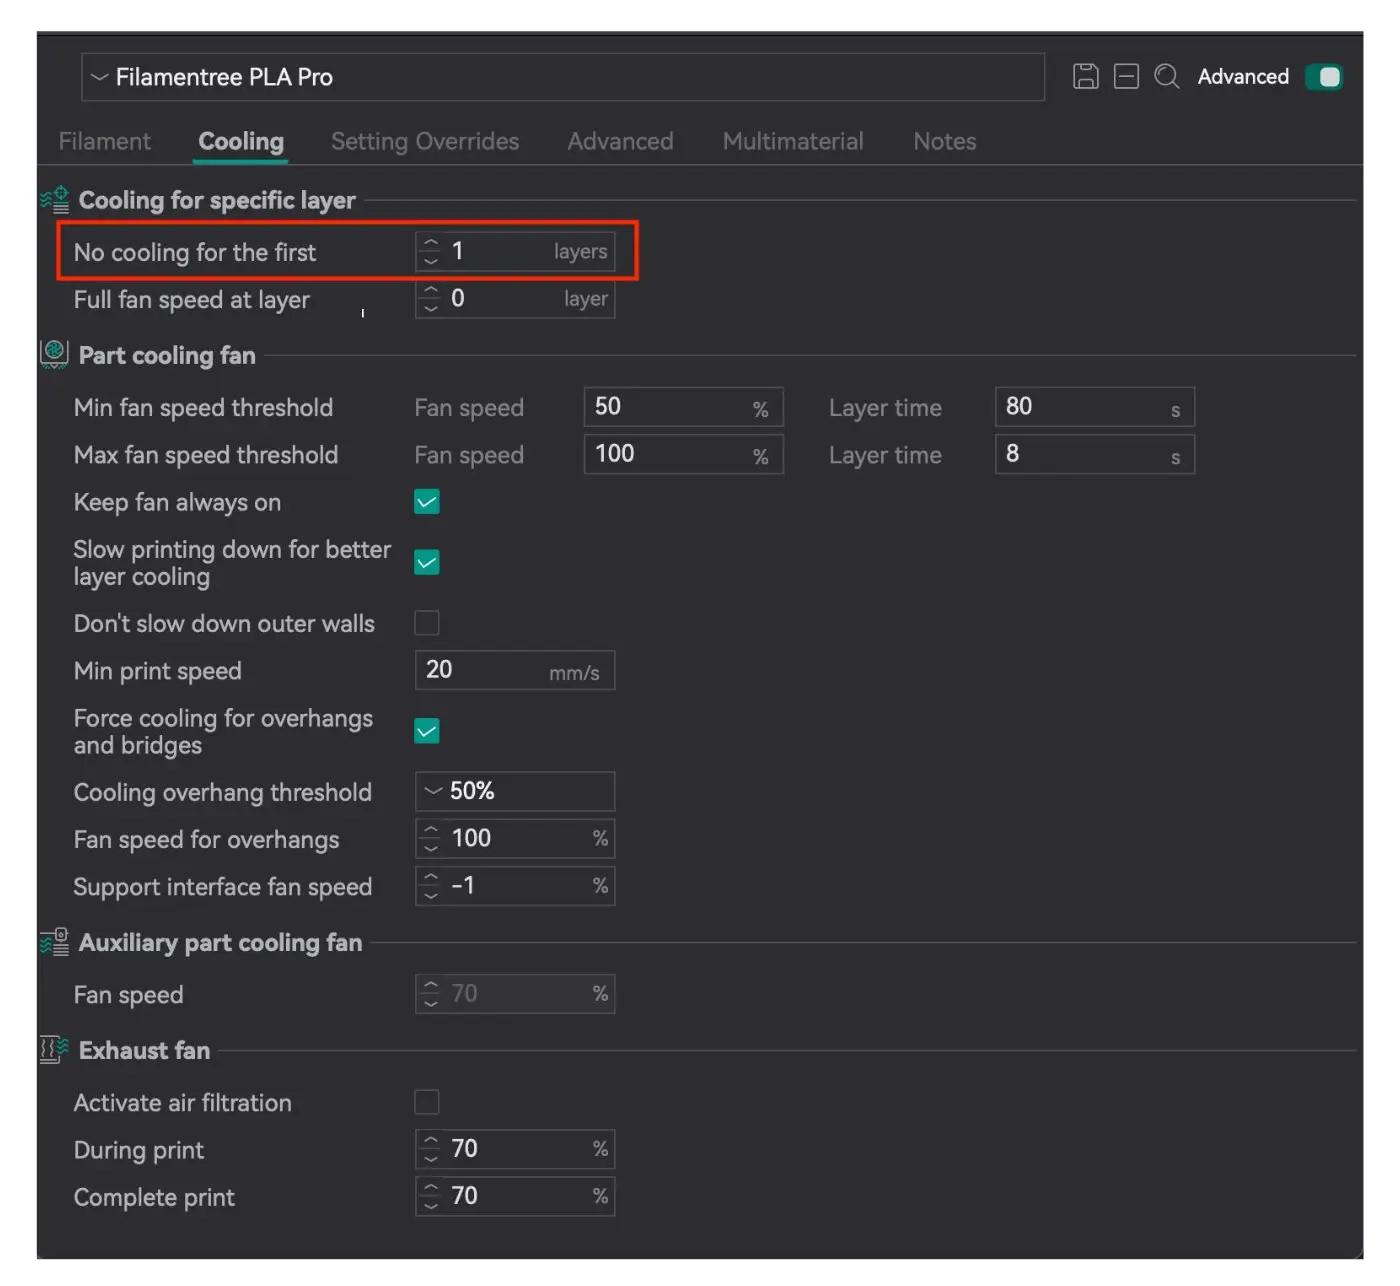This screenshot has width=1400, height=1286.
Task: Check Activate air filtration box
Action: (427, 1102)
